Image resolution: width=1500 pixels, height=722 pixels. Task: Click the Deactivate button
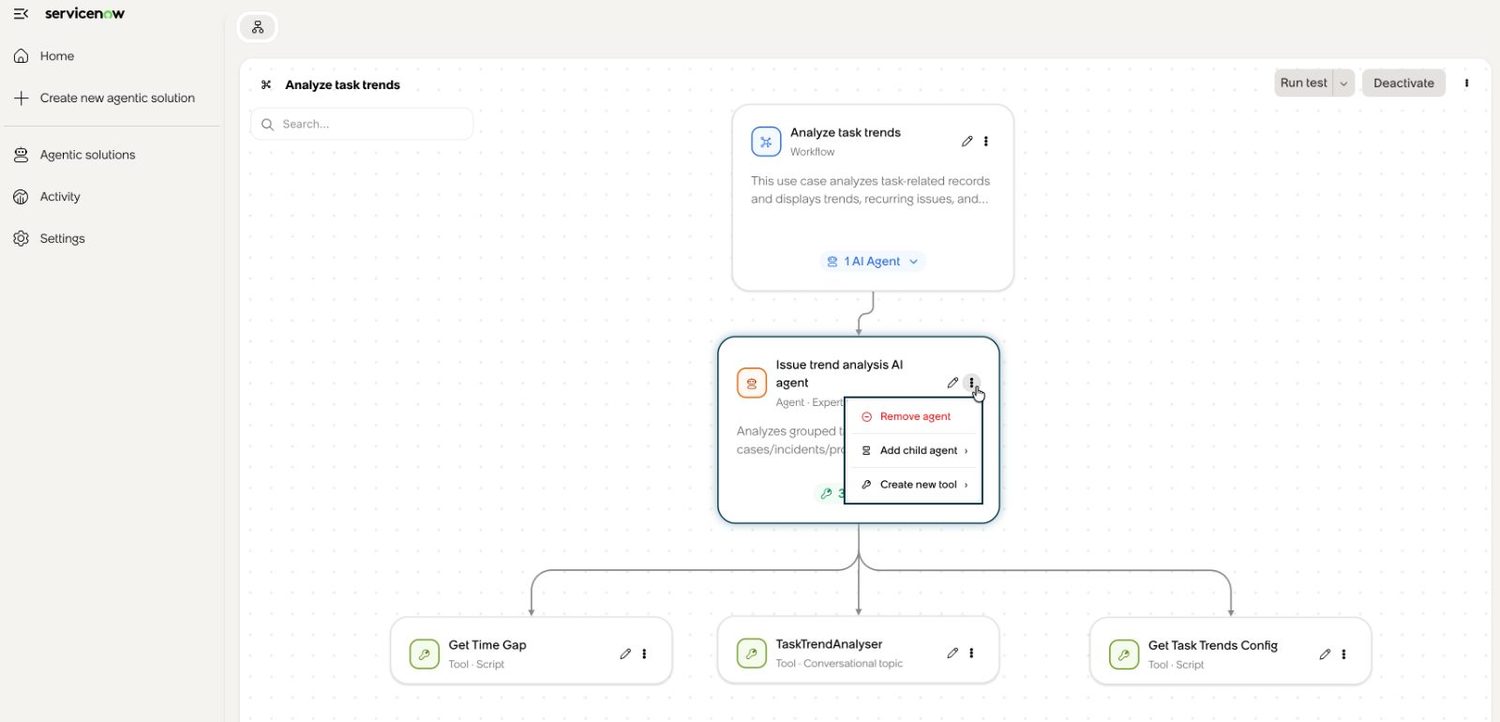point(1404,83)
